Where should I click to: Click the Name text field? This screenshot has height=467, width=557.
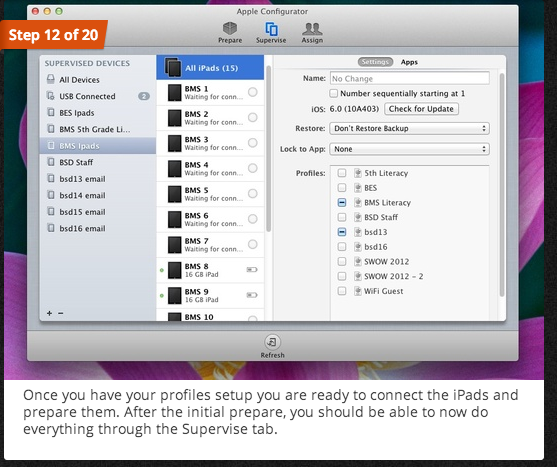[x=410, y=78]
